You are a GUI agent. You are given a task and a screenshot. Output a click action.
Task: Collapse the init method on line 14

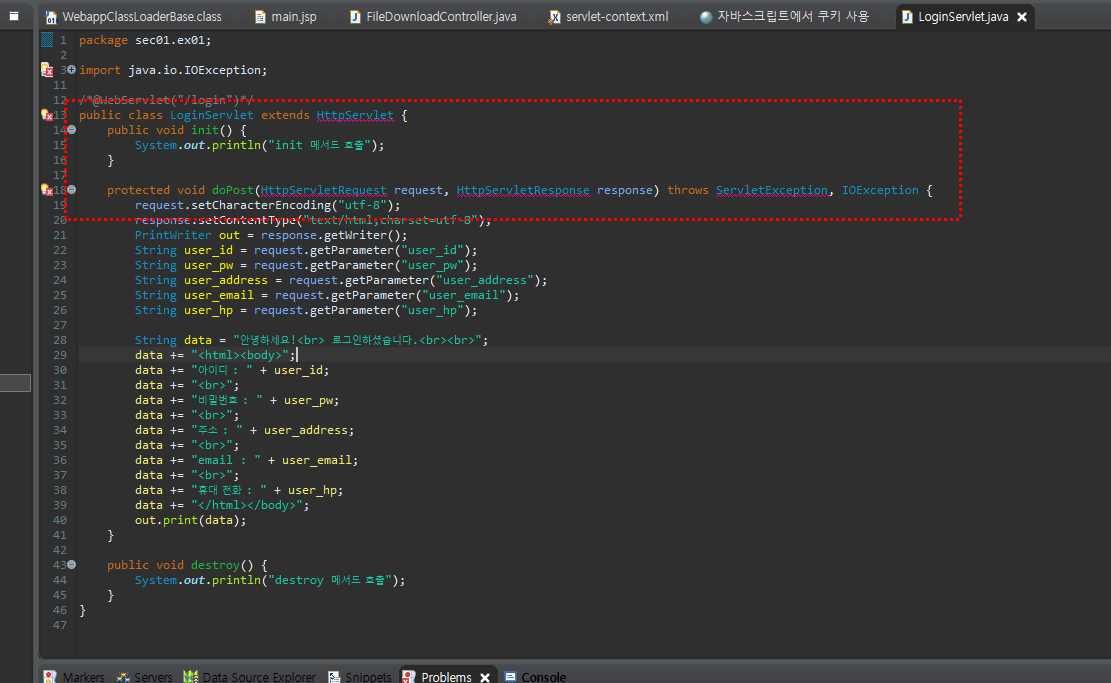pos(72,130)
